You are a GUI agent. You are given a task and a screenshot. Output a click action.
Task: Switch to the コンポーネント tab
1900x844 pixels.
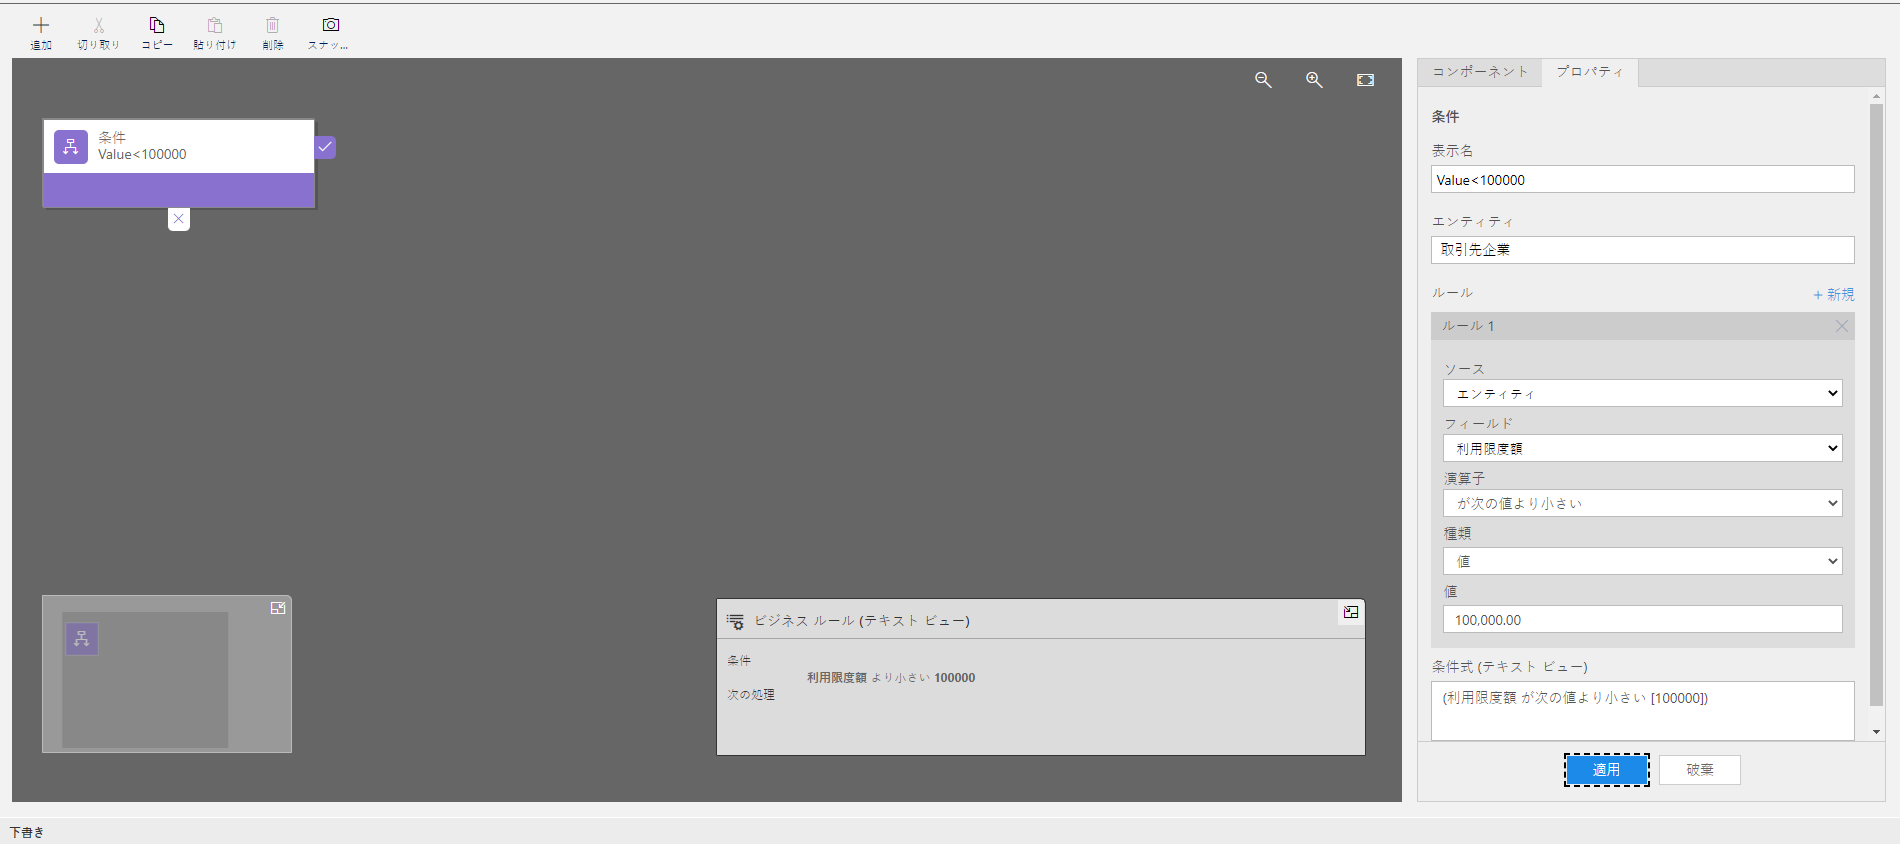(1480, 72)
